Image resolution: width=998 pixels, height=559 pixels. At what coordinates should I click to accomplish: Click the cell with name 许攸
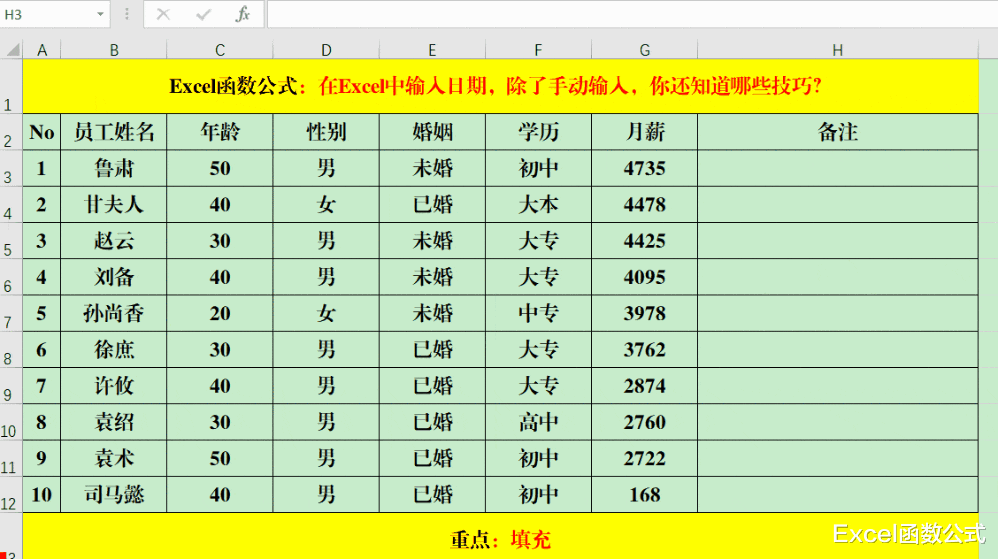[x=114, y=386]
